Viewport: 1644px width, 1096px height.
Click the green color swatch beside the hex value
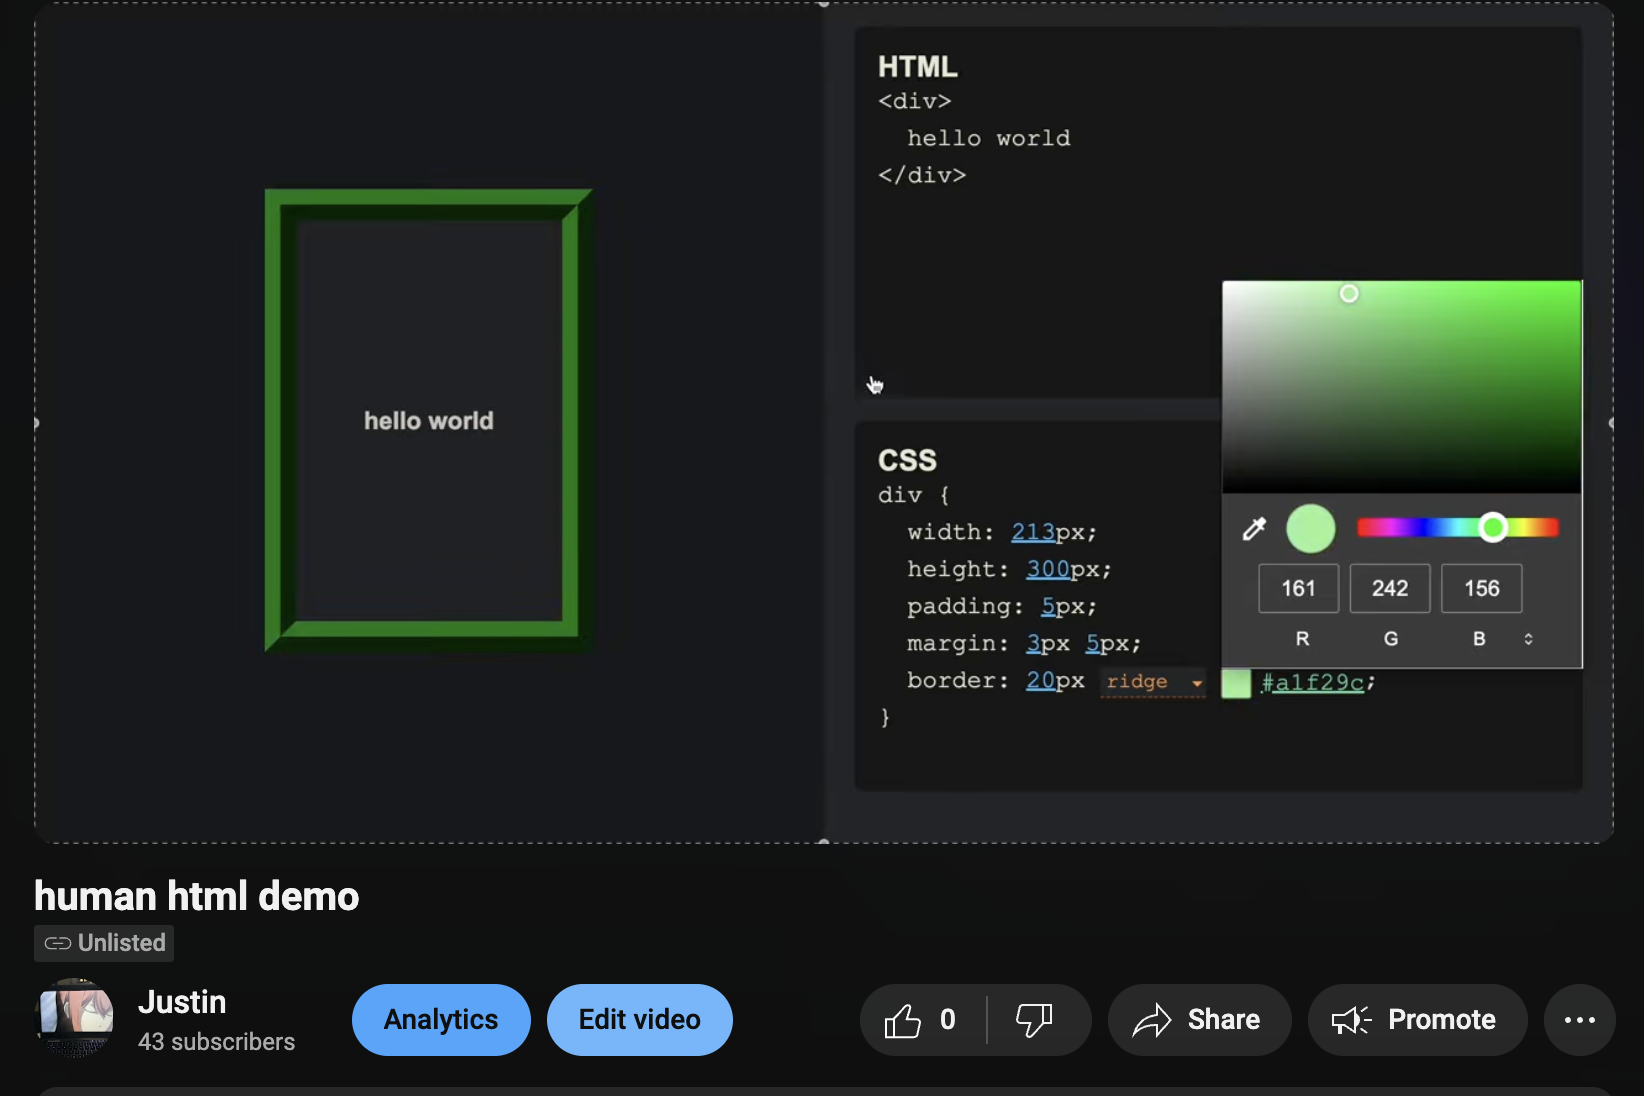1236,684
